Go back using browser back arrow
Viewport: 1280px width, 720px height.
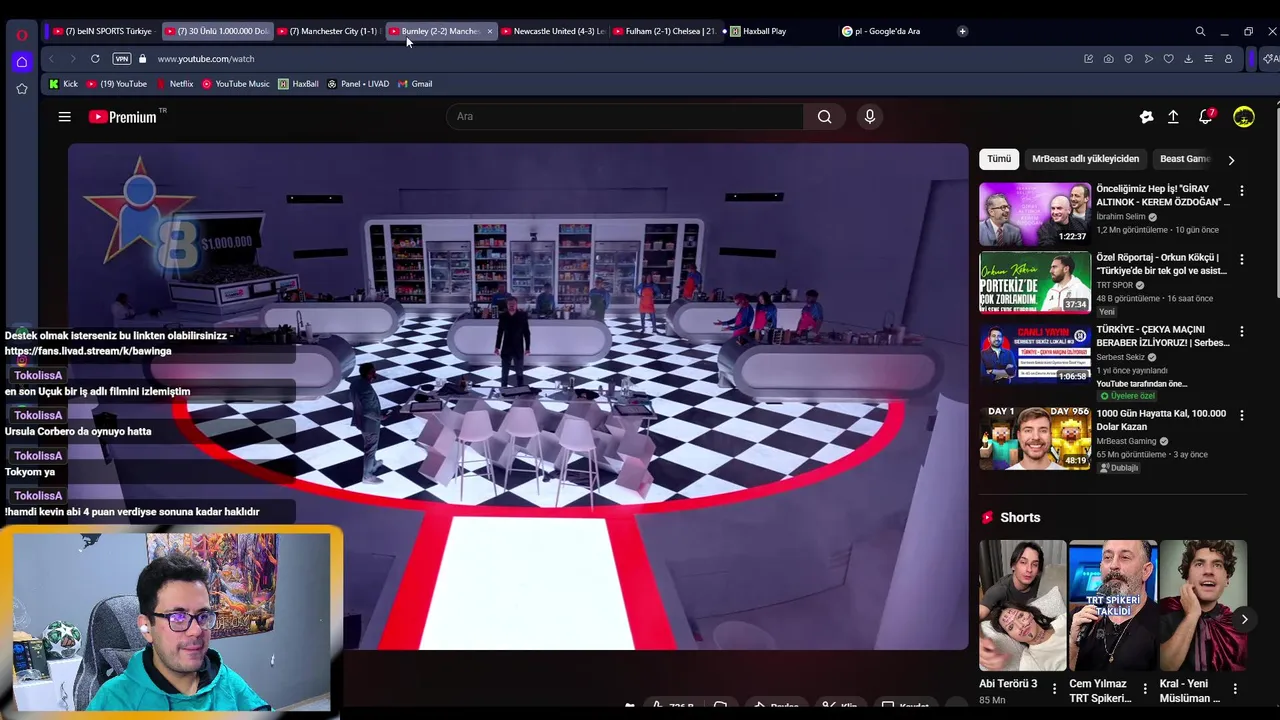point(51,59)
